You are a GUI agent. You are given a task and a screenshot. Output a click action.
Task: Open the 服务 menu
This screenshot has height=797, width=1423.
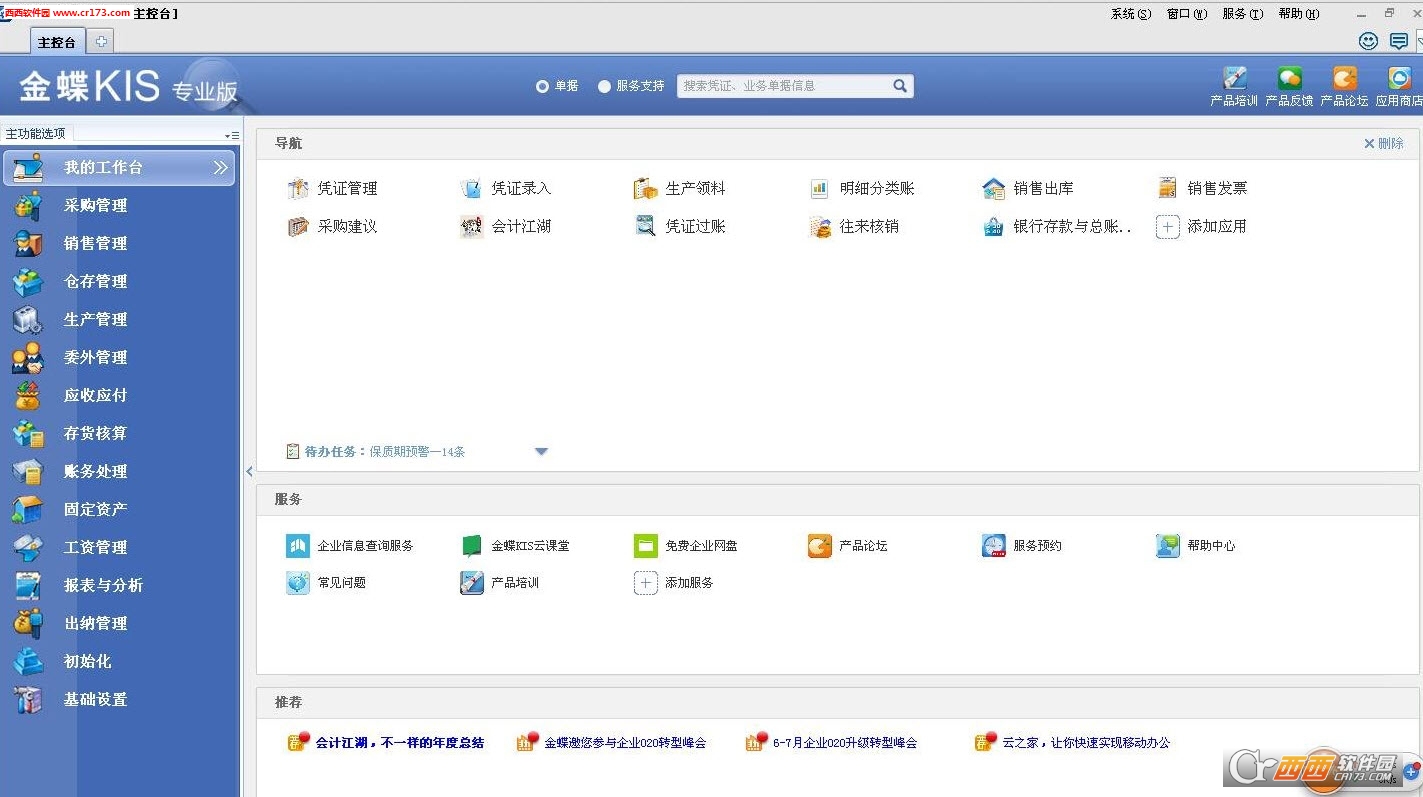tap(1242, 14)
